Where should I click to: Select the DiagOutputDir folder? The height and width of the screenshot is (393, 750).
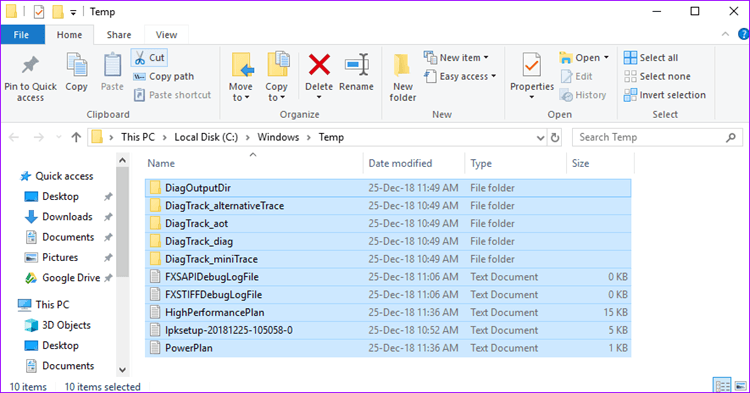388,188
